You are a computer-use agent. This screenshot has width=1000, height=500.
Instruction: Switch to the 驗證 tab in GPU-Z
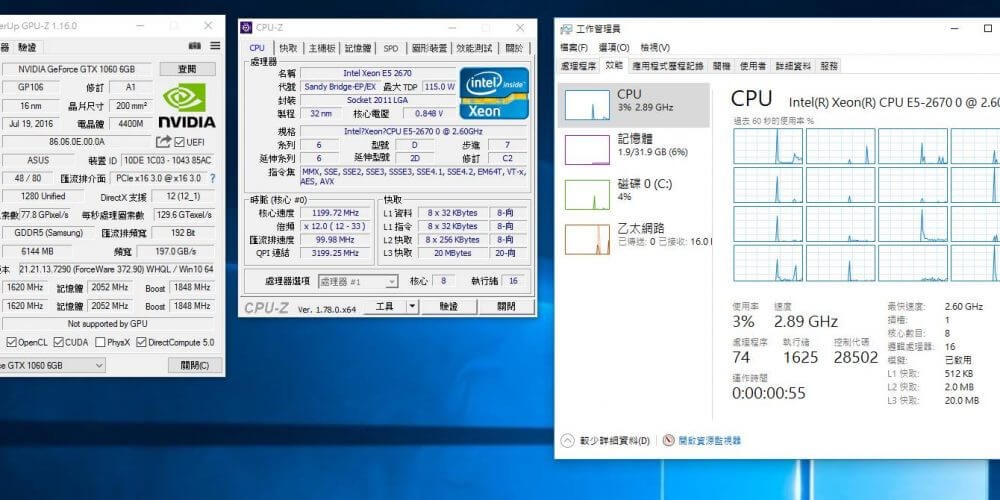click(x=27, y=47)
